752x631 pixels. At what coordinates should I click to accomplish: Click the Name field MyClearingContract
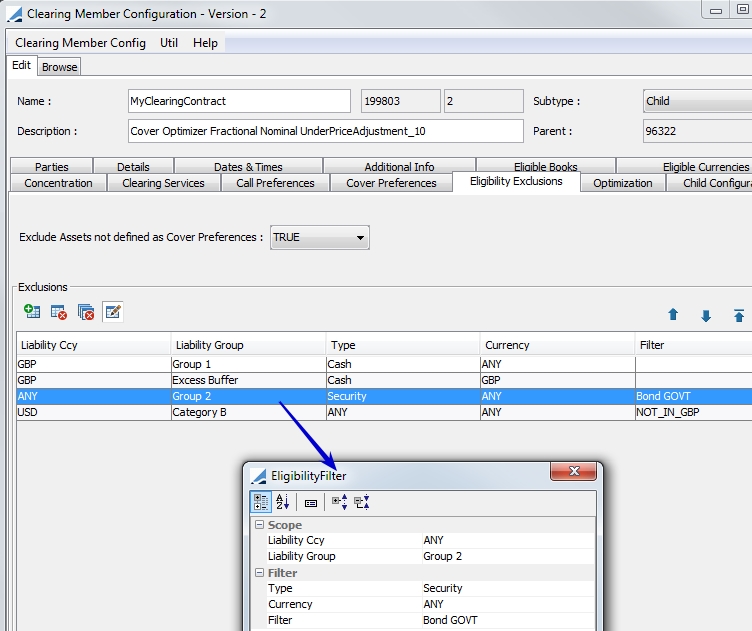[x=239, y=101]
